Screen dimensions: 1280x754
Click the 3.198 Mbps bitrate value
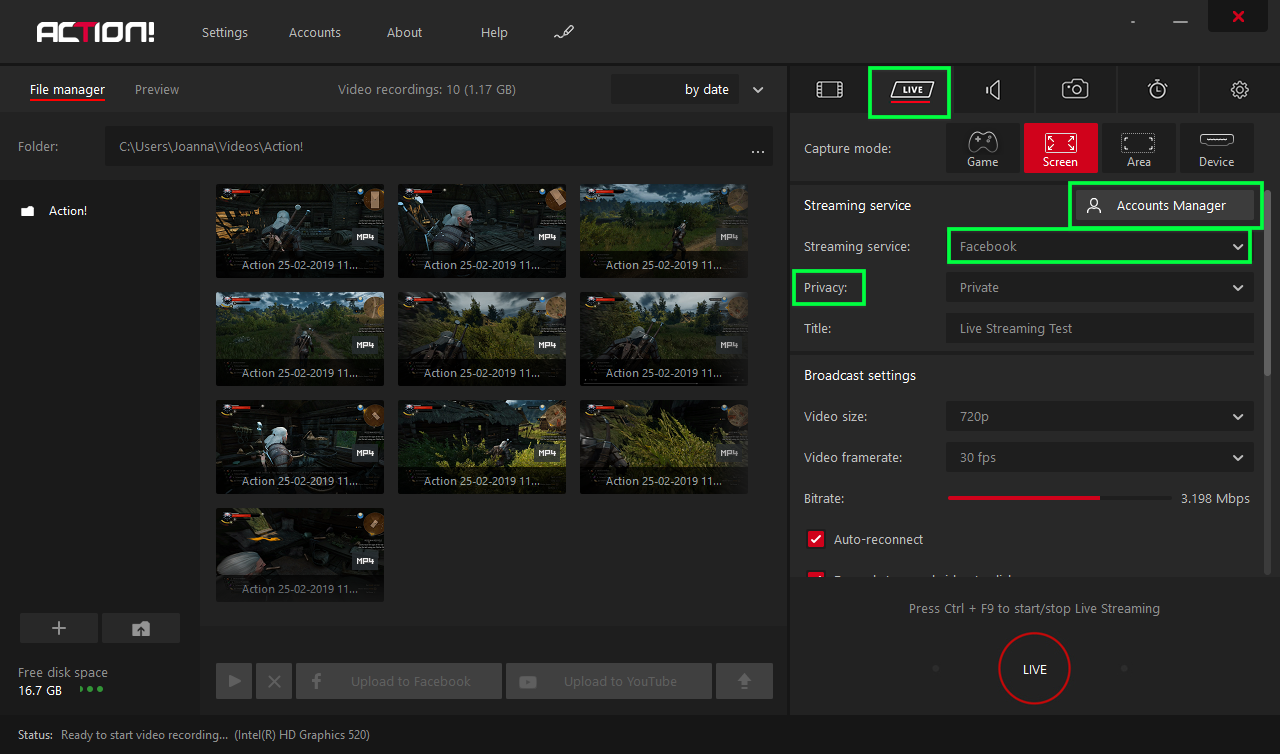pos(1215,498)
